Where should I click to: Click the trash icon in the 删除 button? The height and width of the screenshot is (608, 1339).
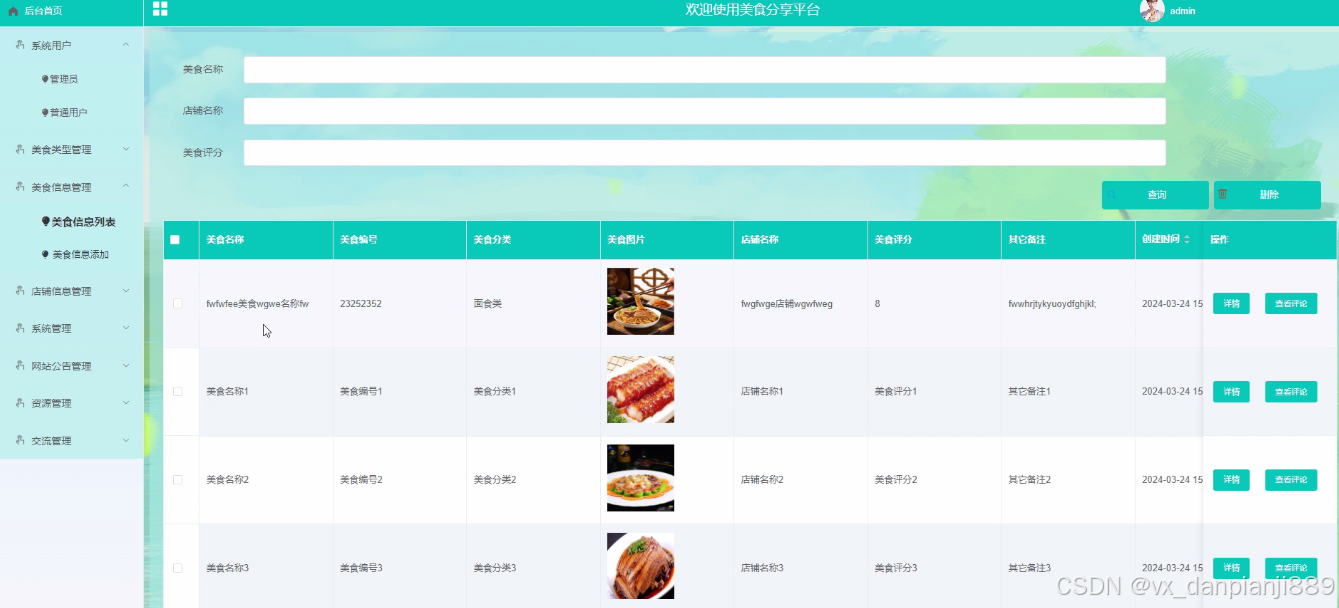[1222, 194]
